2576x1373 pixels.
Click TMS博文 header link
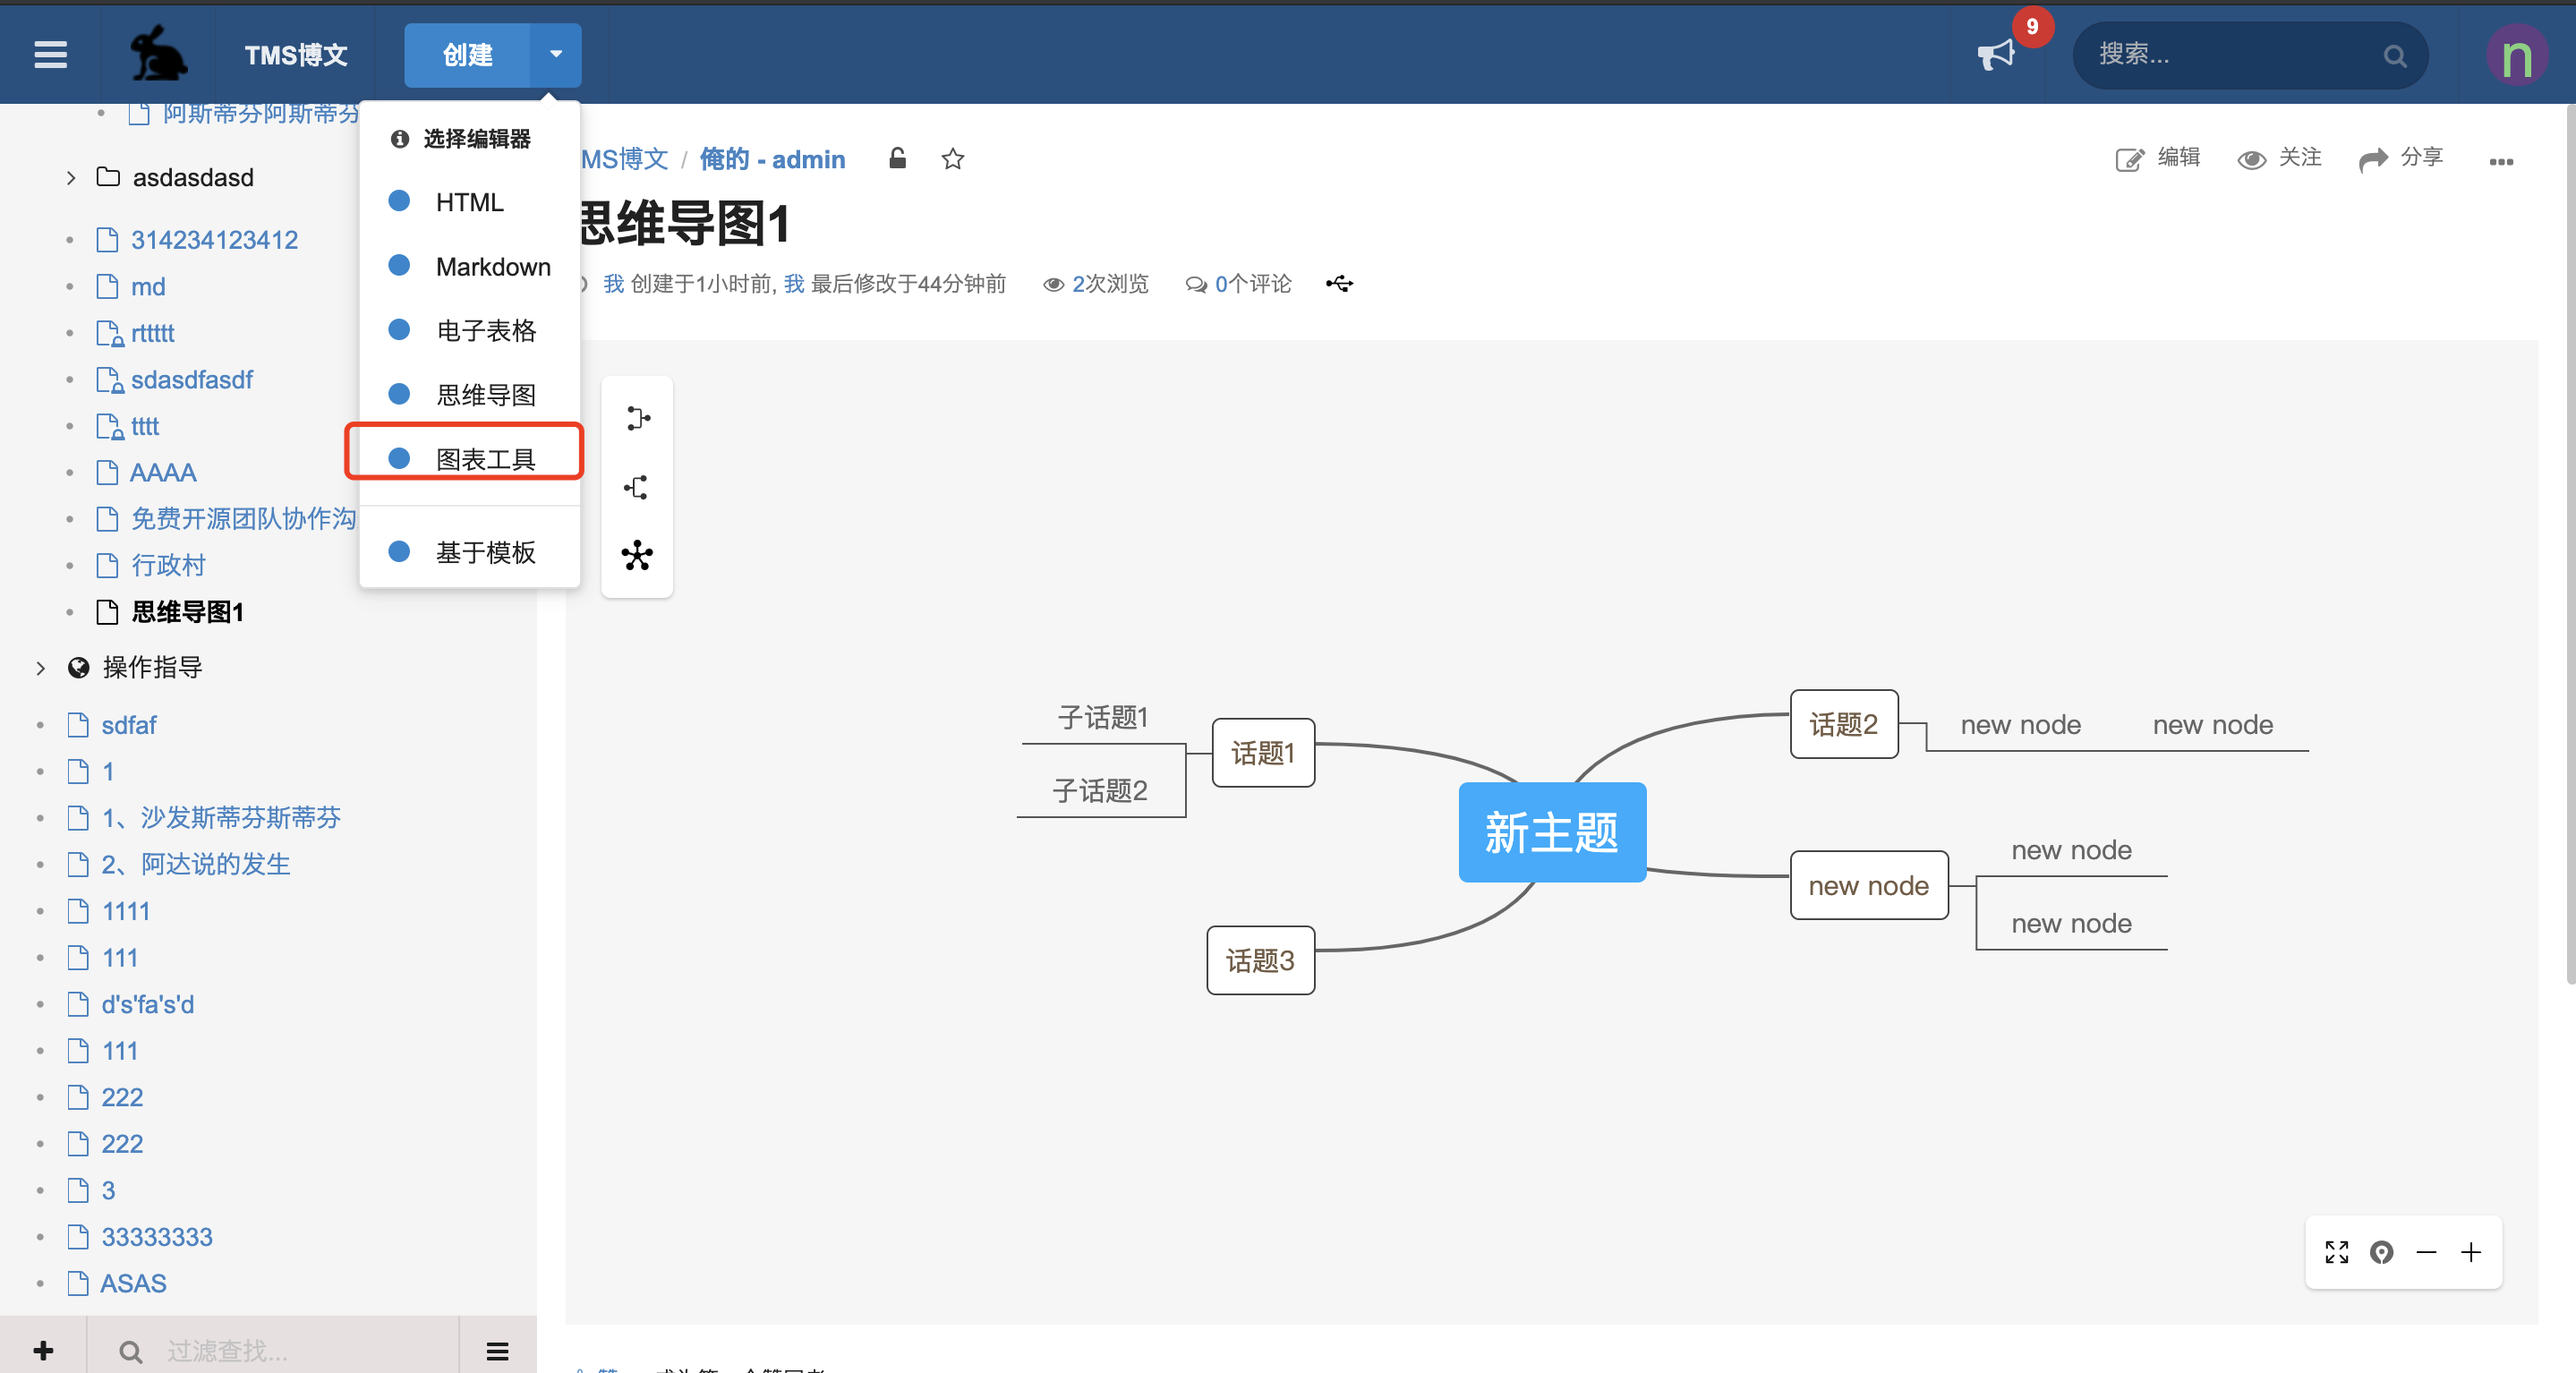296,55
